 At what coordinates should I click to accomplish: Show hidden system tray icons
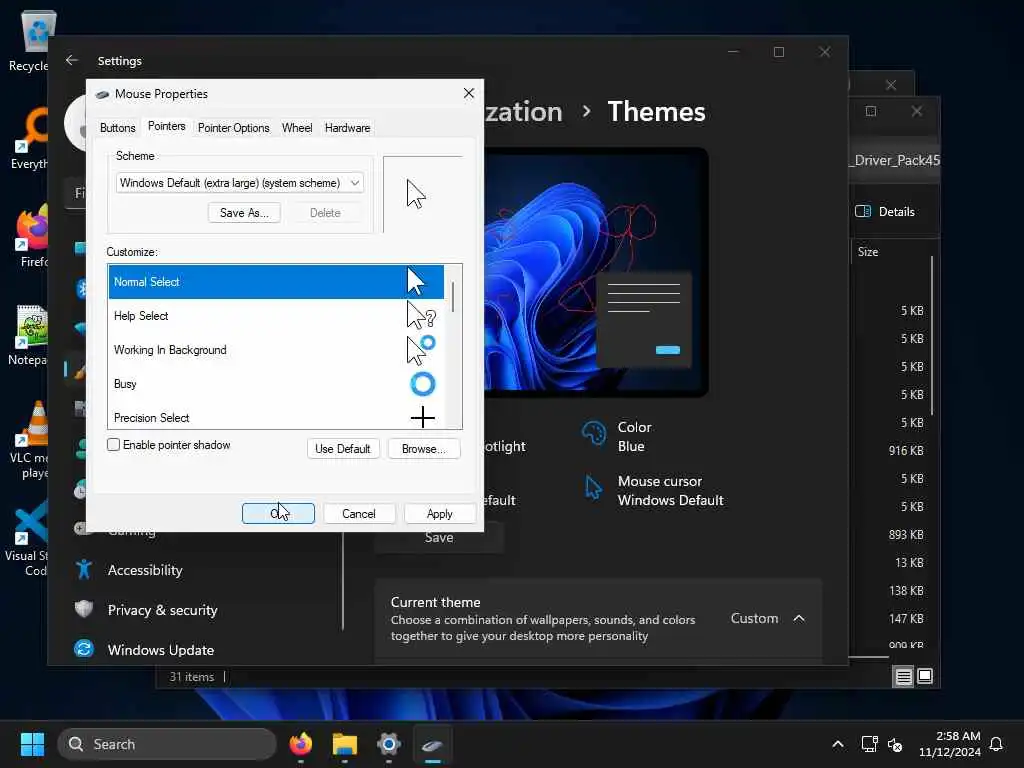(838, 744)
